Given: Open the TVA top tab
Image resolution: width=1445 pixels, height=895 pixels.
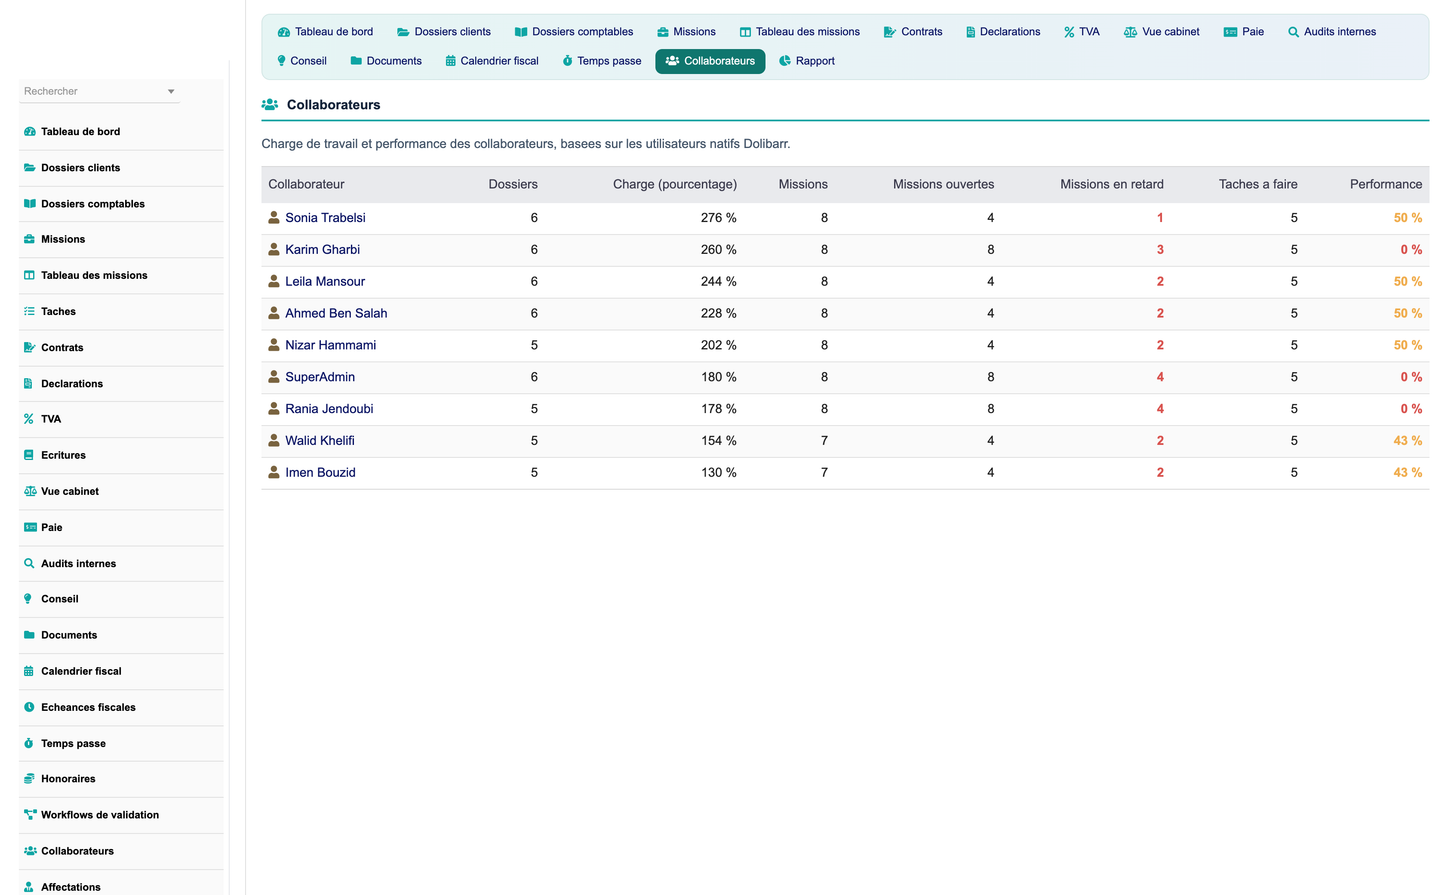Looking at the screenshot, I should pyautogui.click(x=1082, y=32).
